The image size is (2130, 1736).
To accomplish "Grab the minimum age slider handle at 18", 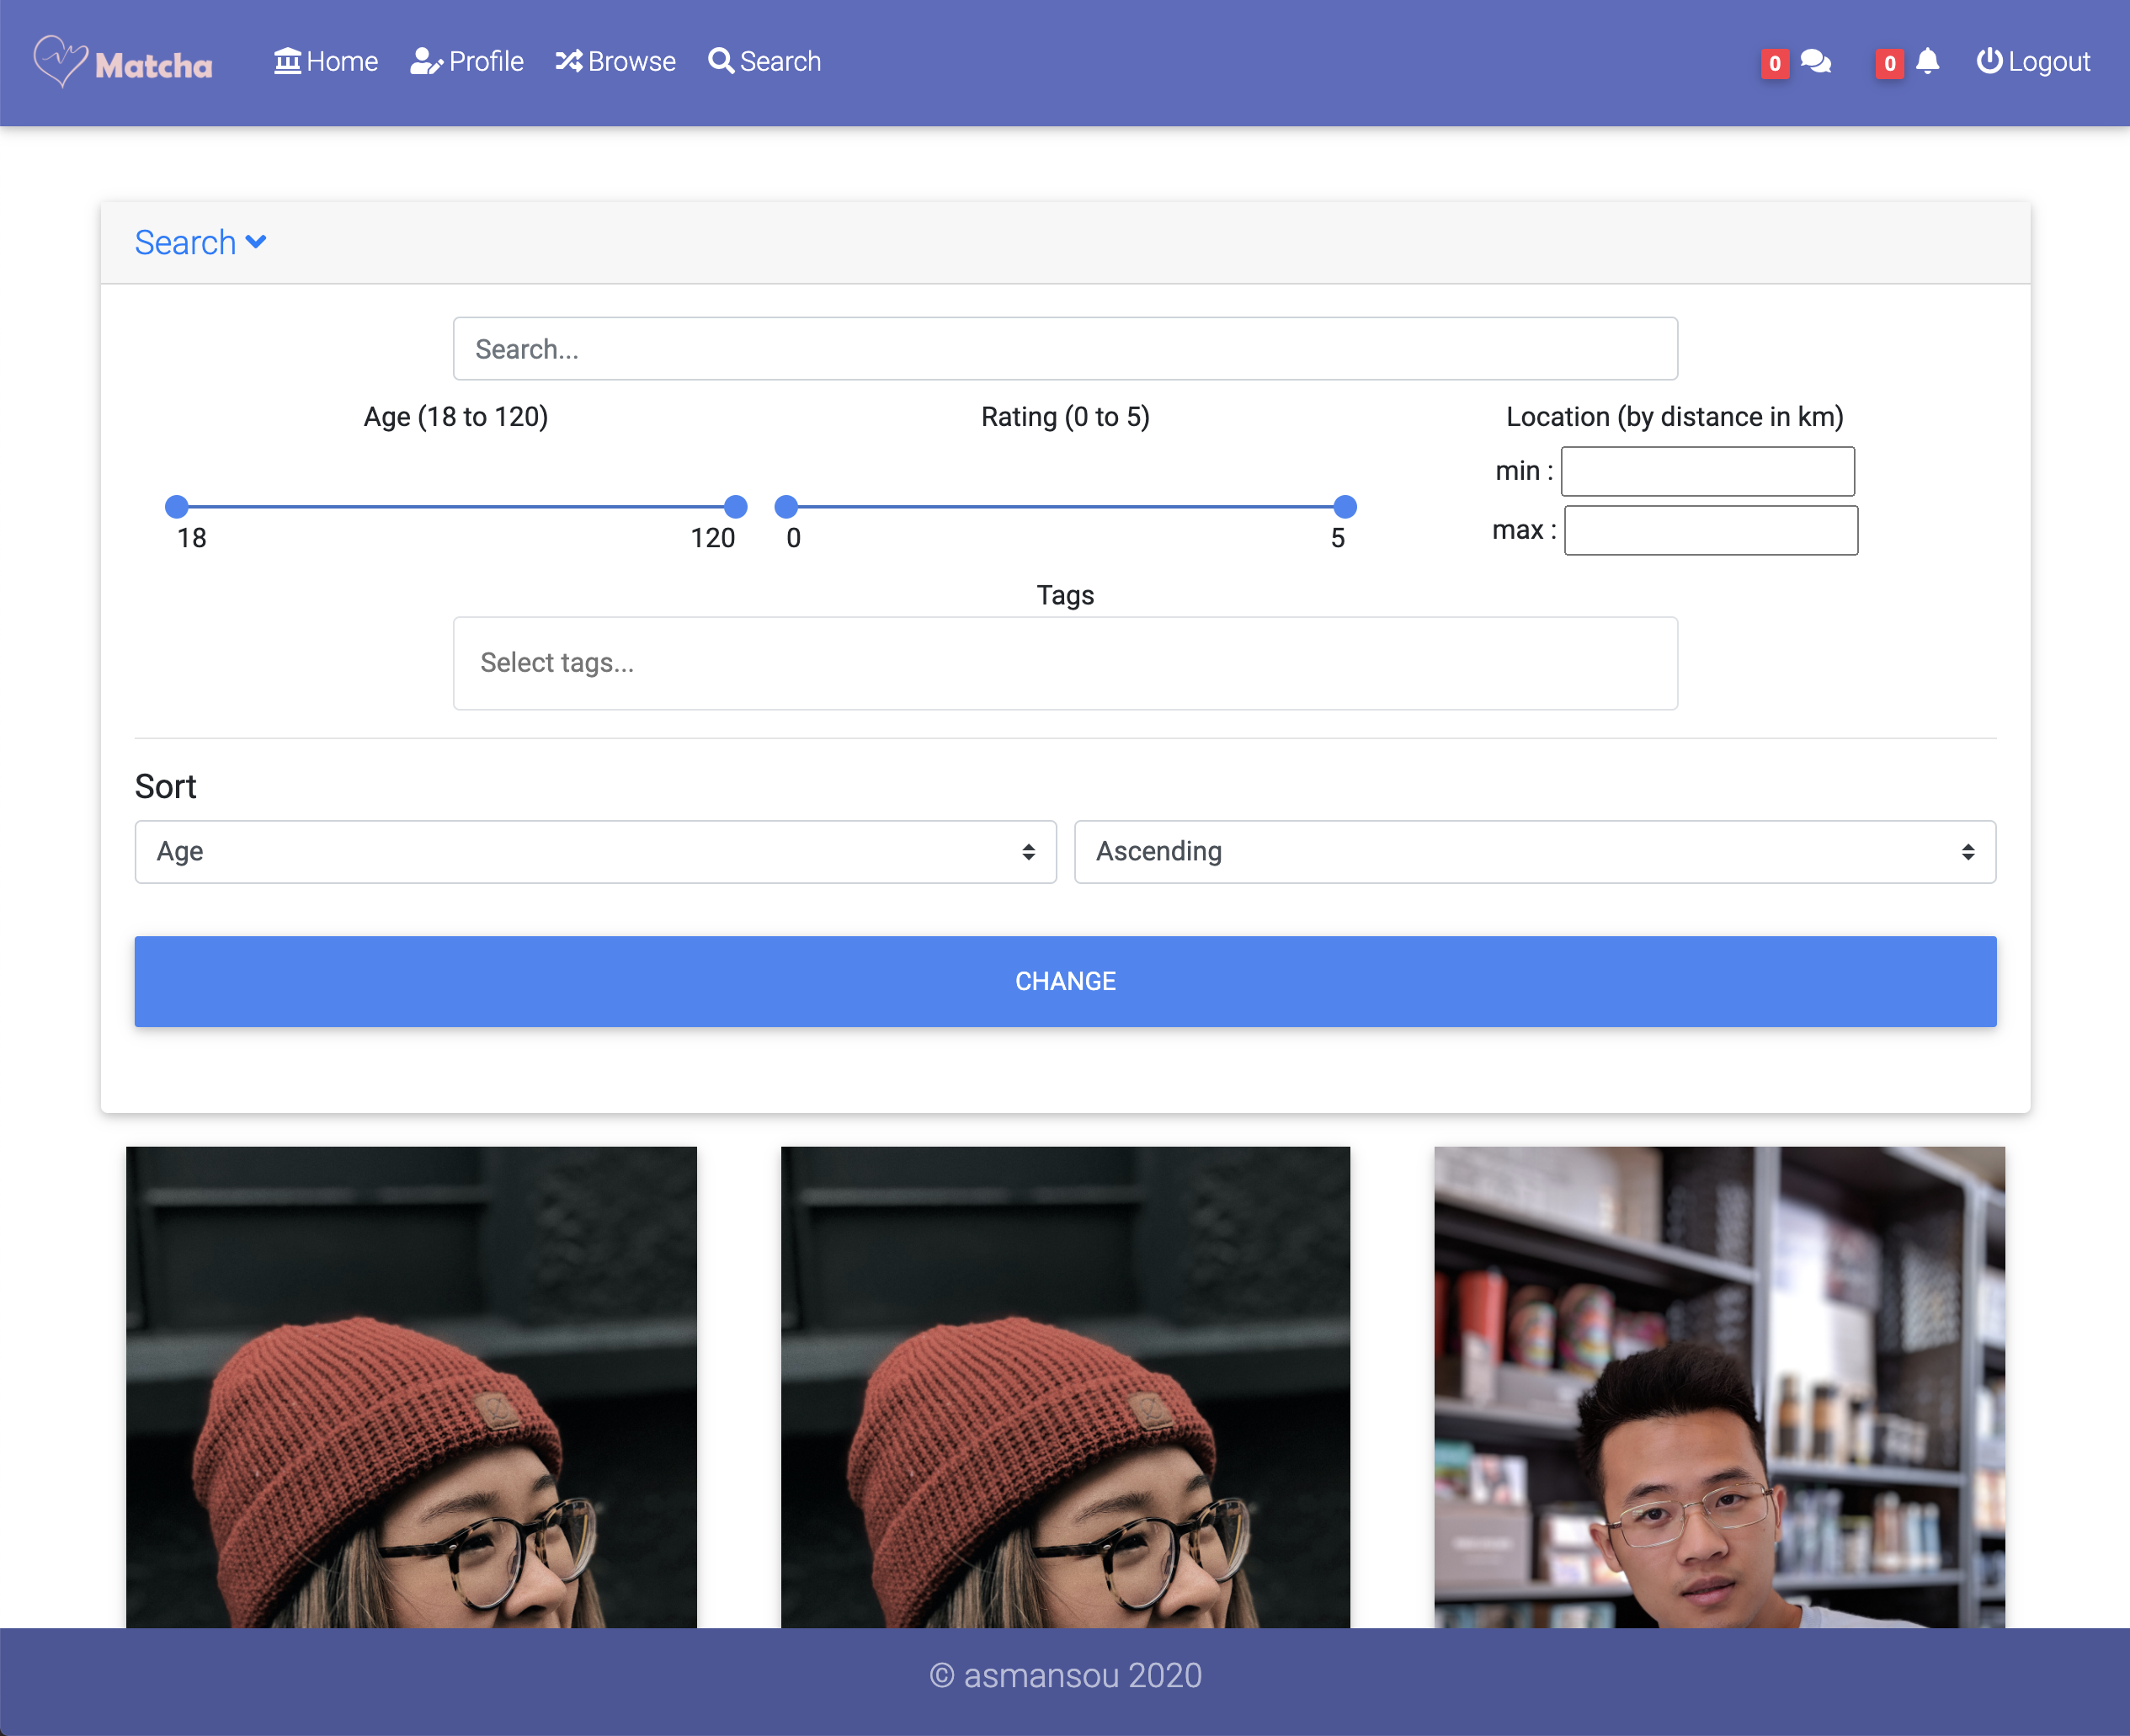I will click(x=177, y=507).
